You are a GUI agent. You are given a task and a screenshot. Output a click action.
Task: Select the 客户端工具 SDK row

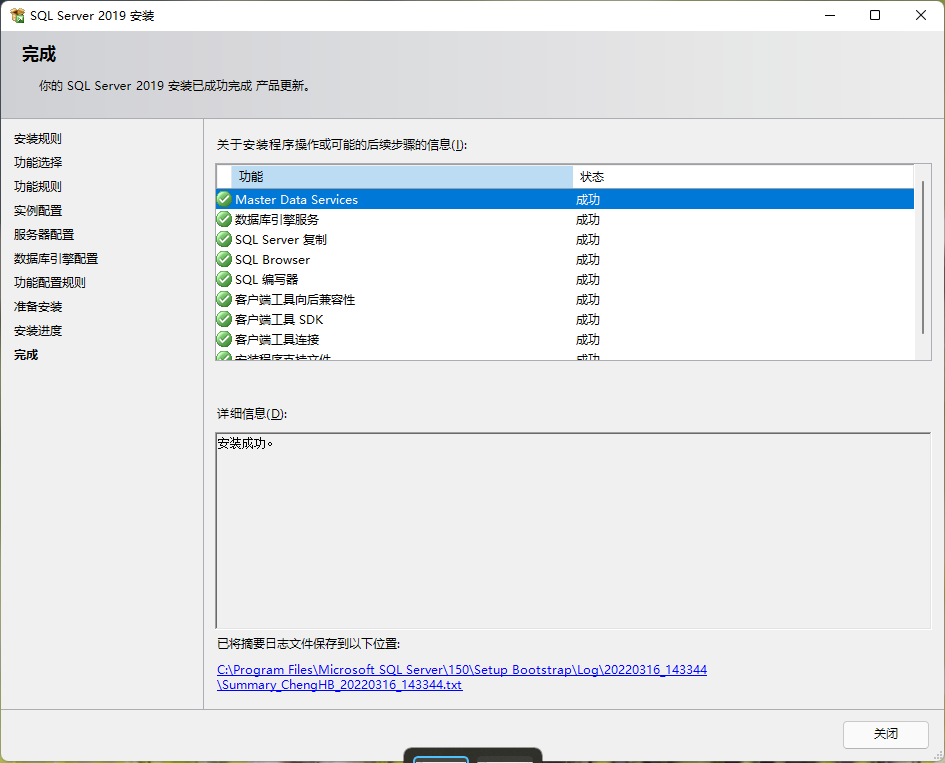(x=565, y=319)
